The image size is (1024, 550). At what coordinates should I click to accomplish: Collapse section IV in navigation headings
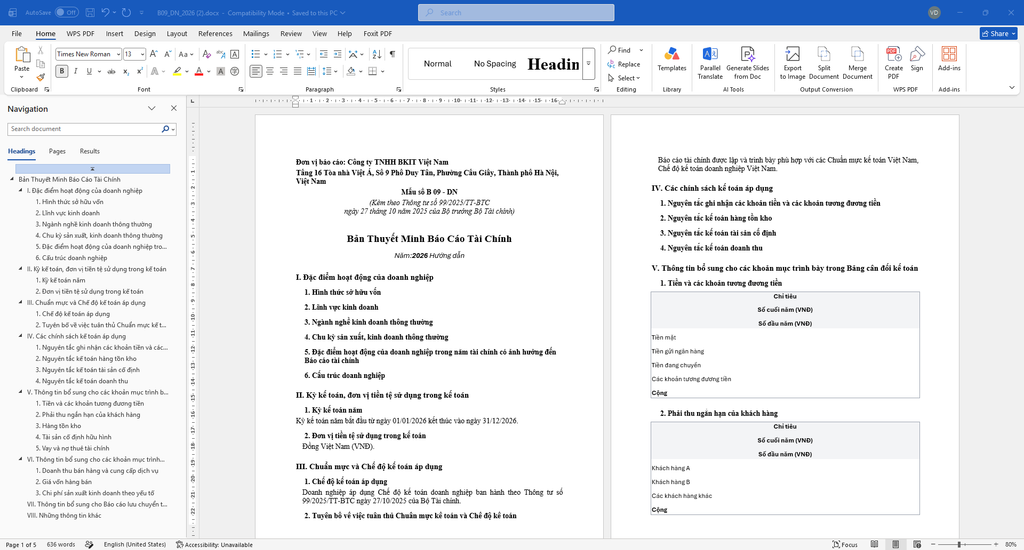tap(22, 336)
